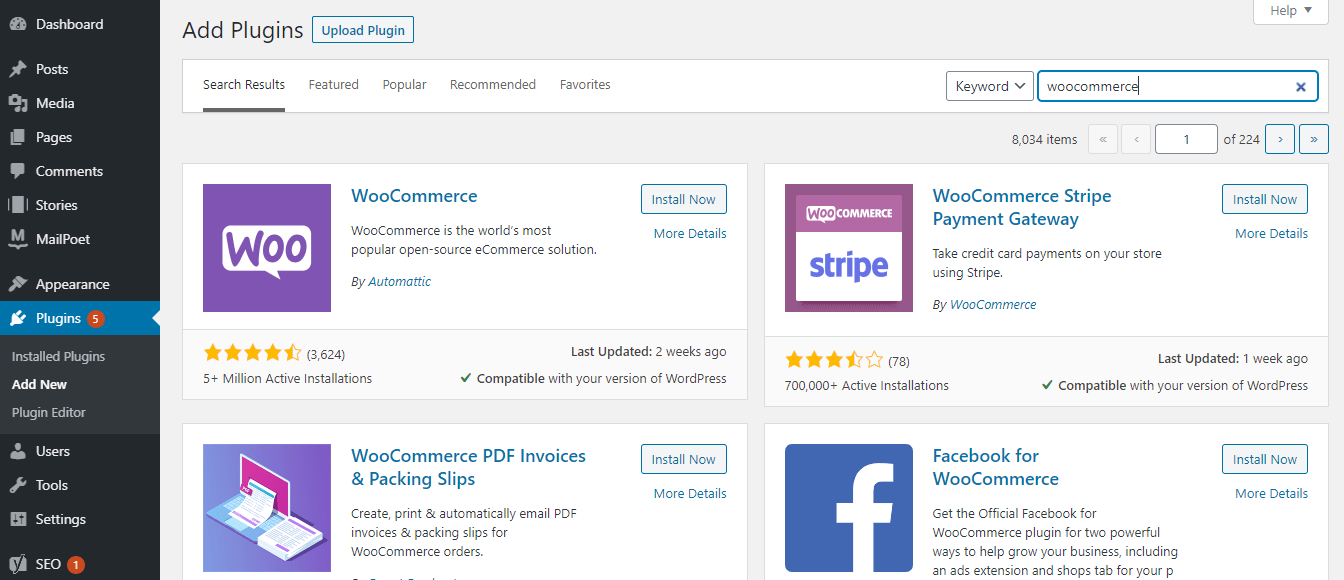
Task: Go to the next results page
Action: (x=1280, y=139)
